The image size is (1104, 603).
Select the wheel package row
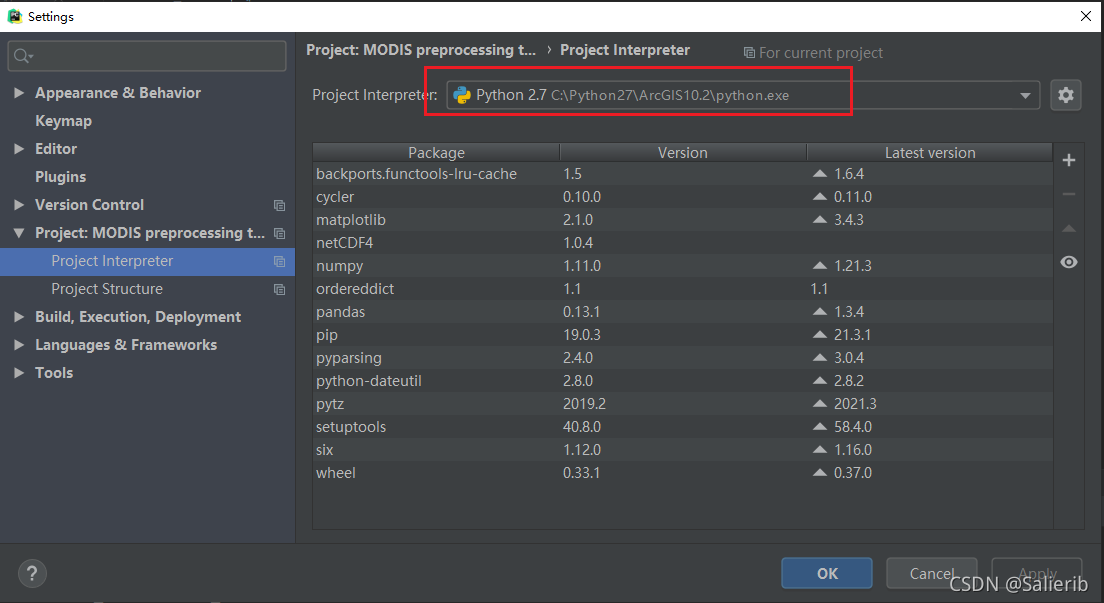tap(683, 473)
